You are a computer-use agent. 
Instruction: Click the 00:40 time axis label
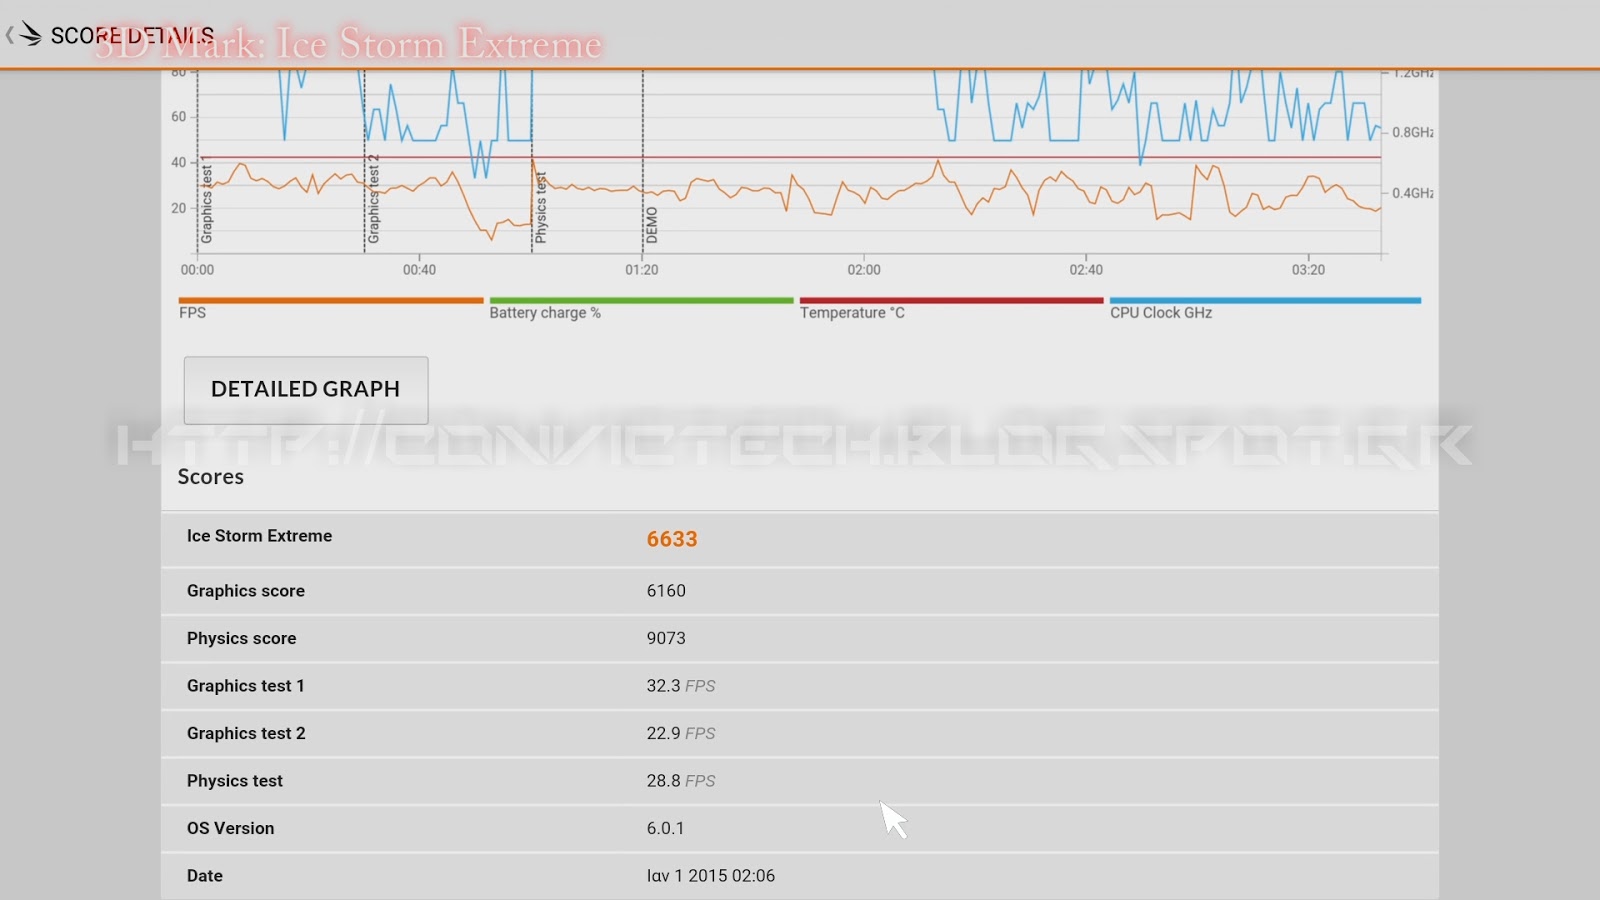pyautogui.click(x=419, y=270)
